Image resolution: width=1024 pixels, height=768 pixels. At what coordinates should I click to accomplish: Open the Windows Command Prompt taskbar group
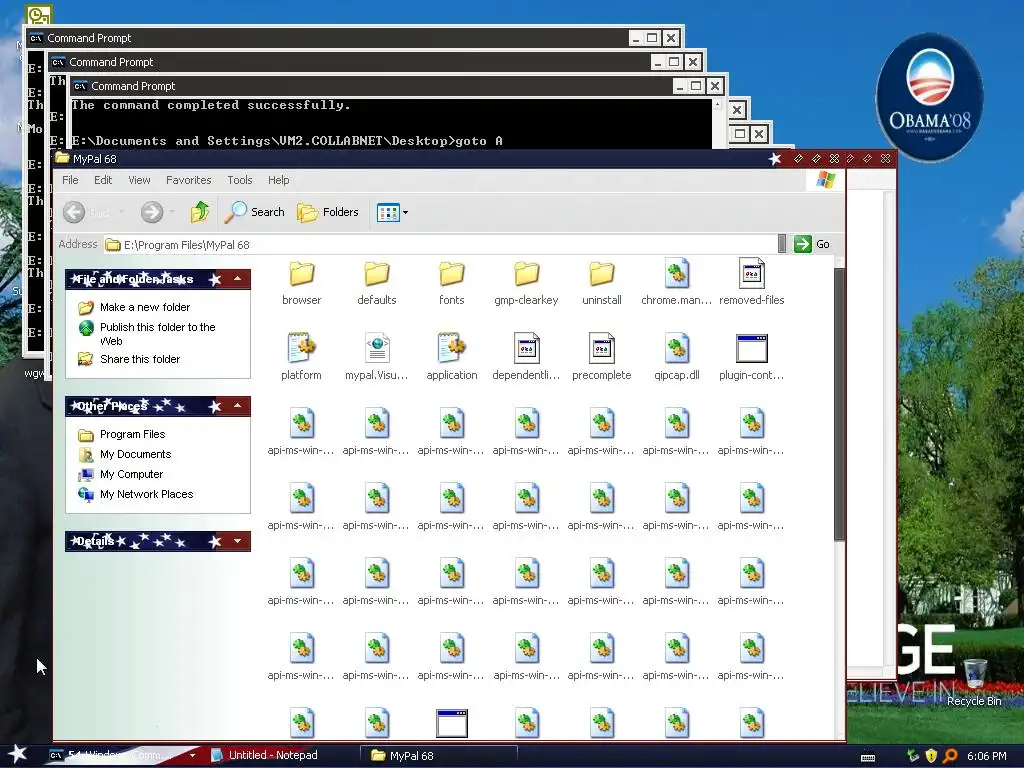[122, 756]
